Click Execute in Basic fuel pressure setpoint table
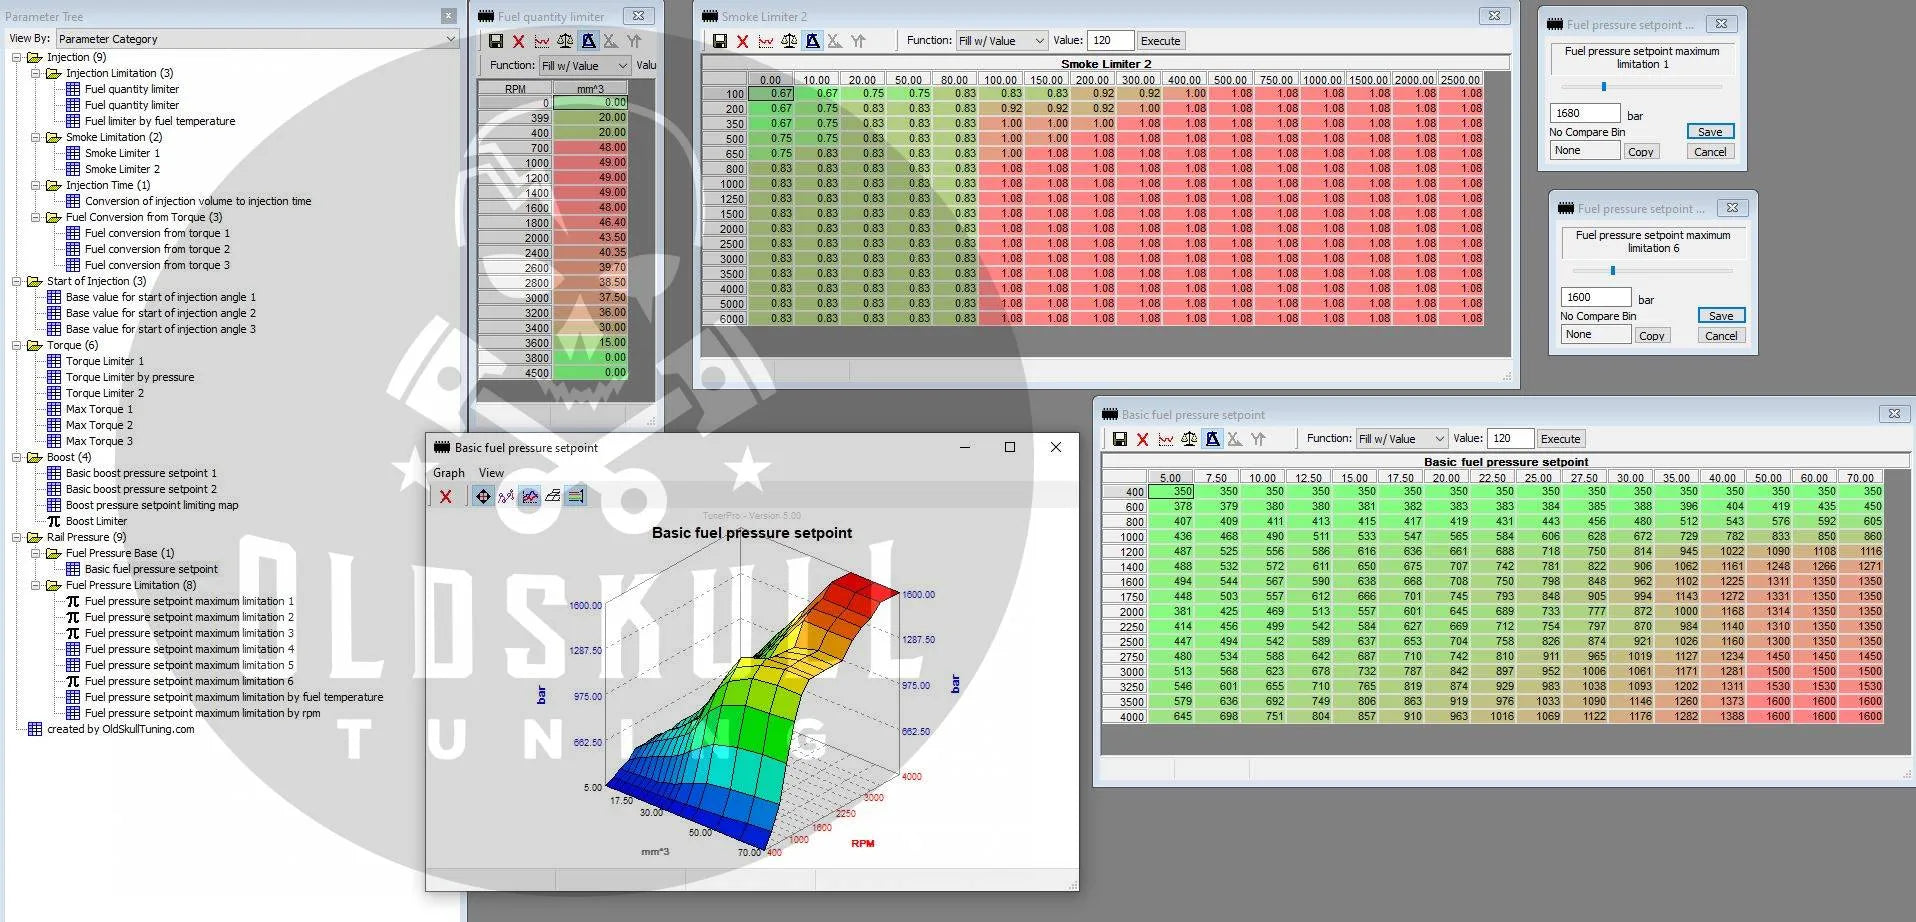Screen dimensions: 1916x922 coord(1560,439)
